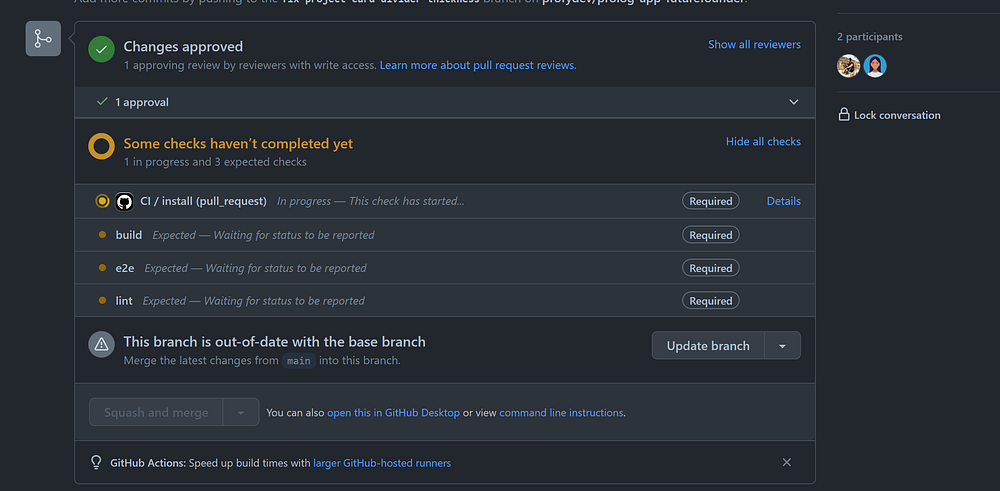Click the out-of-date warning triangle icon
Viewport: 1000px width, 491px height.
coord(101,345)
